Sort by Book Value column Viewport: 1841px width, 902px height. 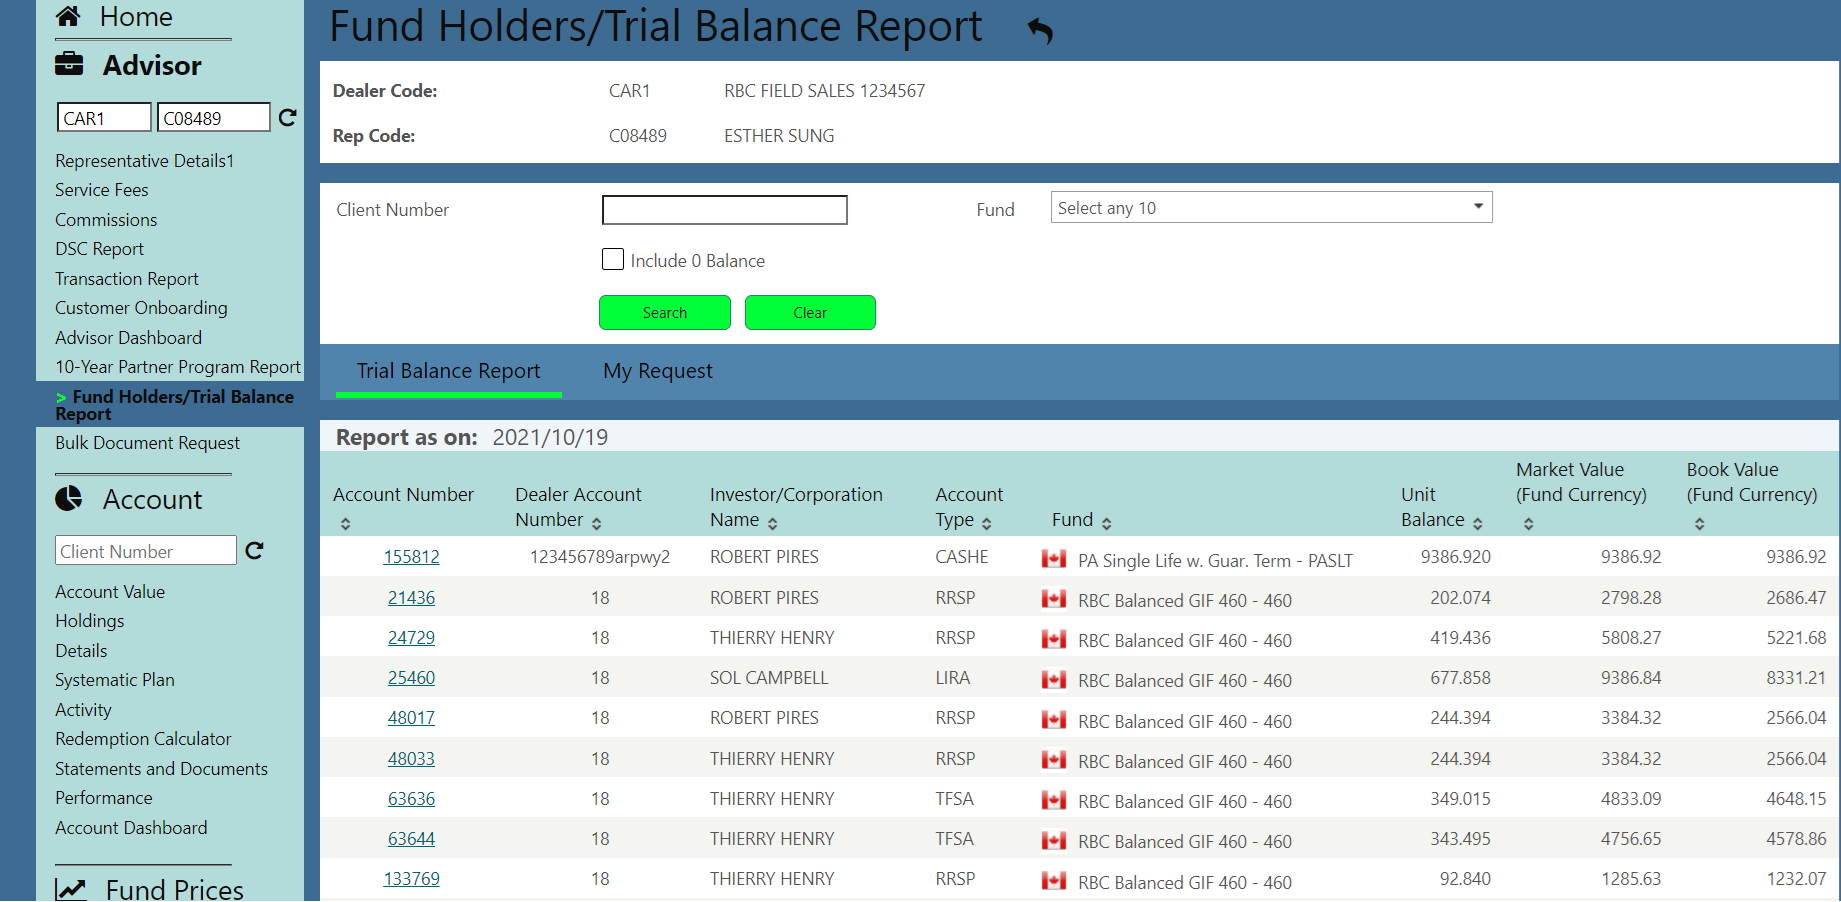[1699, 524]
